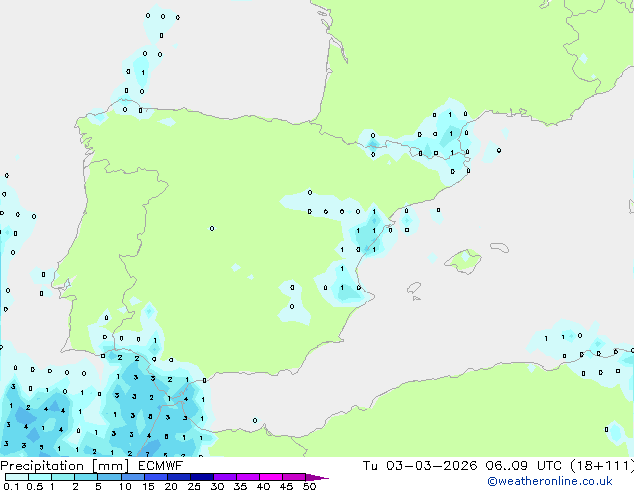This screenshot has width=634, height=490.
Task: Click the 'ECMWF' model label
Action: pos(160,466)
